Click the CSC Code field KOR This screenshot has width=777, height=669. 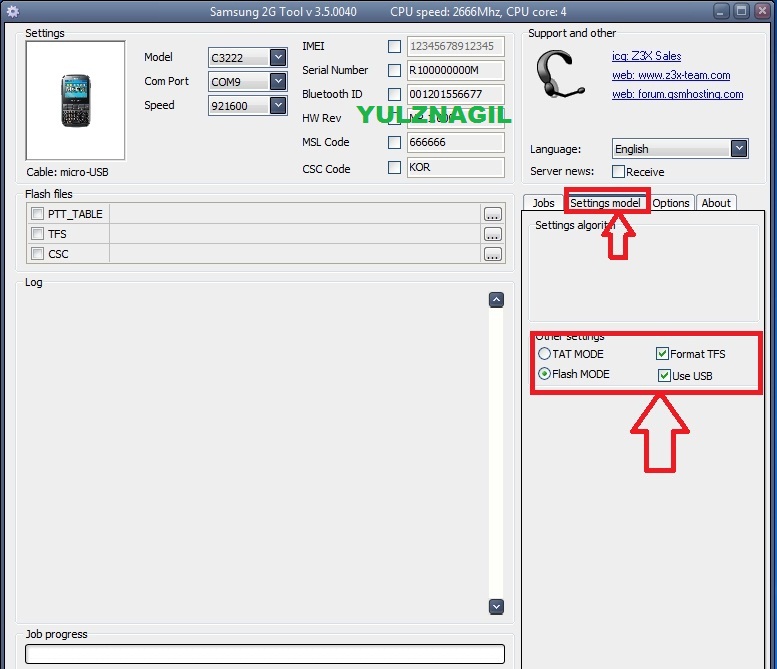pyautogui.click(x=455, y=167)
